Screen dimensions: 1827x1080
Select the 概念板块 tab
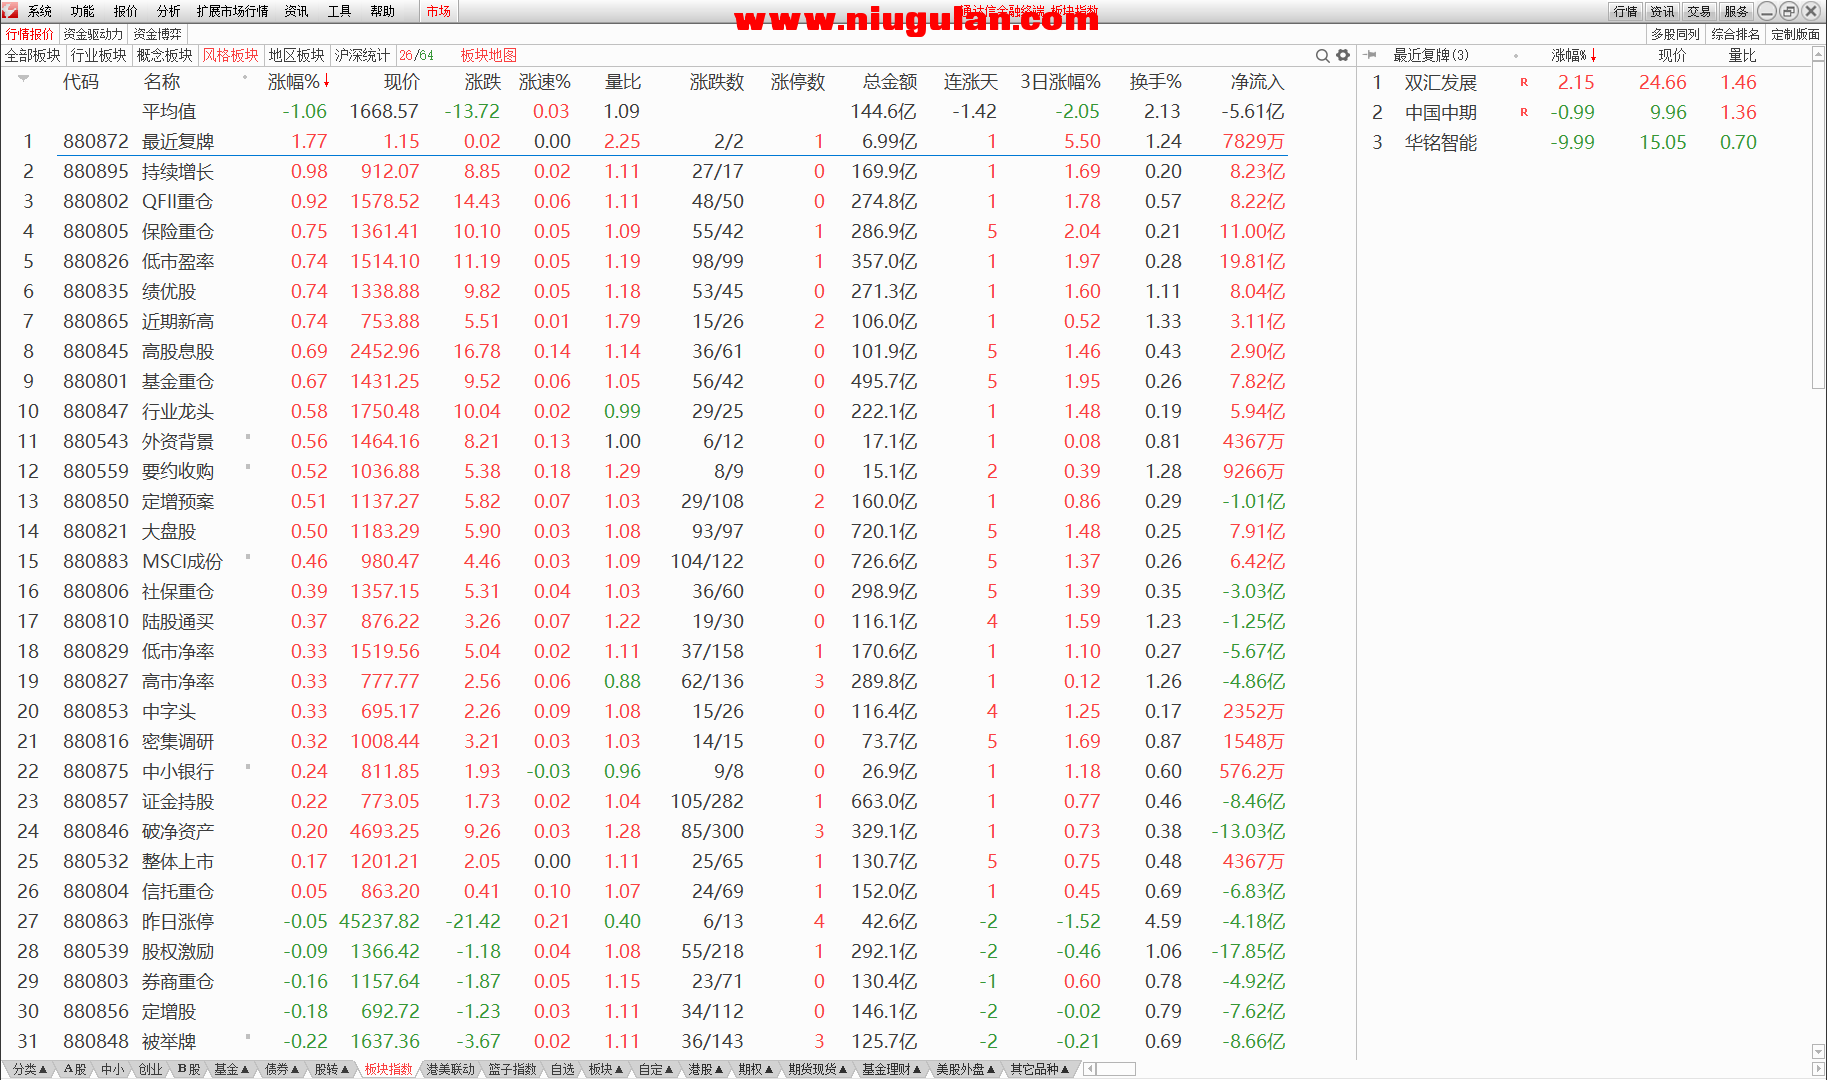[x=164, y=55]
